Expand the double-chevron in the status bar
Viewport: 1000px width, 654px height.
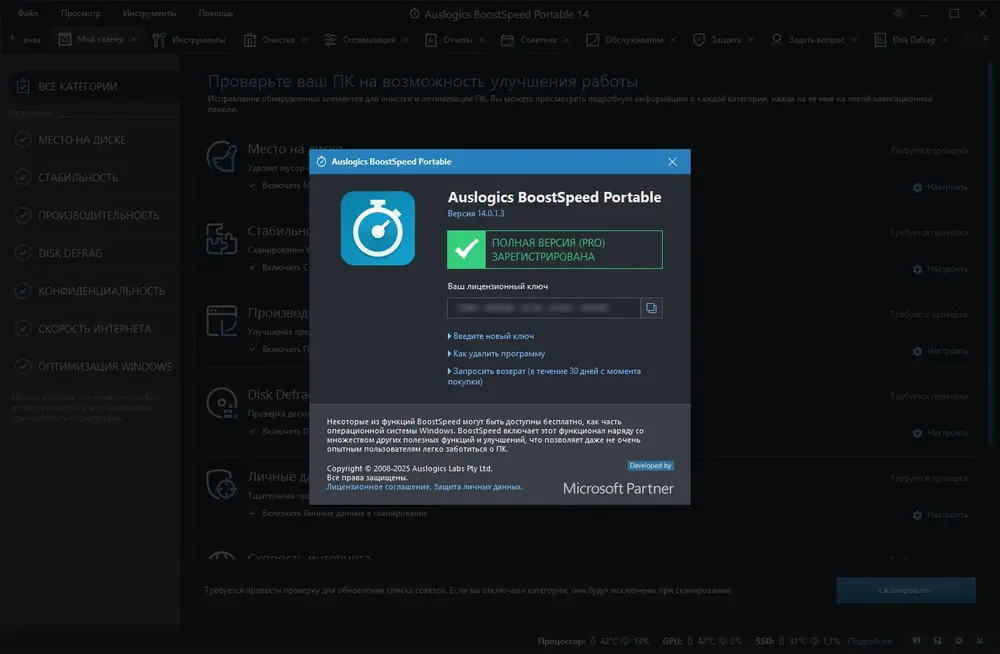[x=980, y=641]
